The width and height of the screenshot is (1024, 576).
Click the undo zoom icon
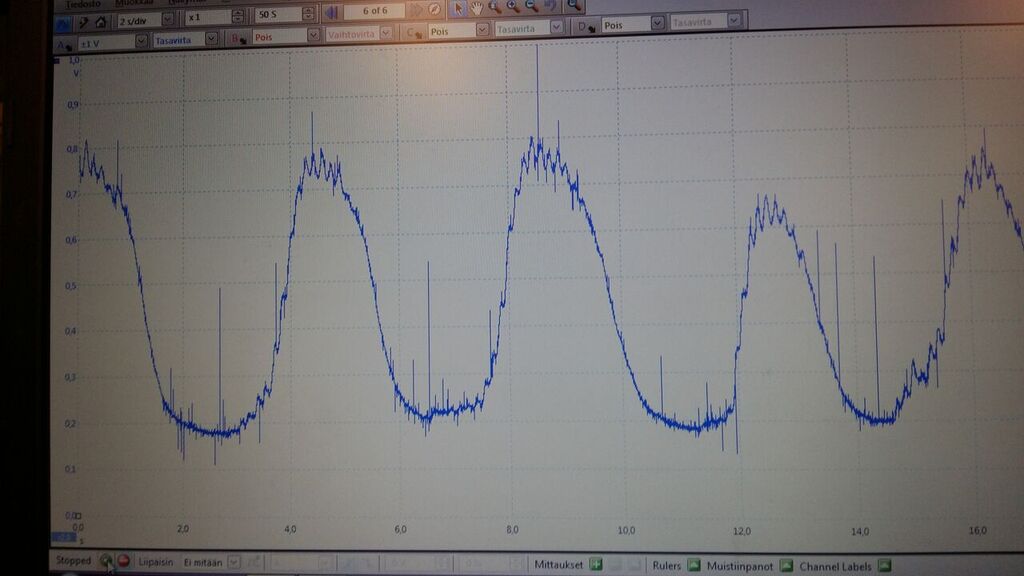click(x=550, y=6)
